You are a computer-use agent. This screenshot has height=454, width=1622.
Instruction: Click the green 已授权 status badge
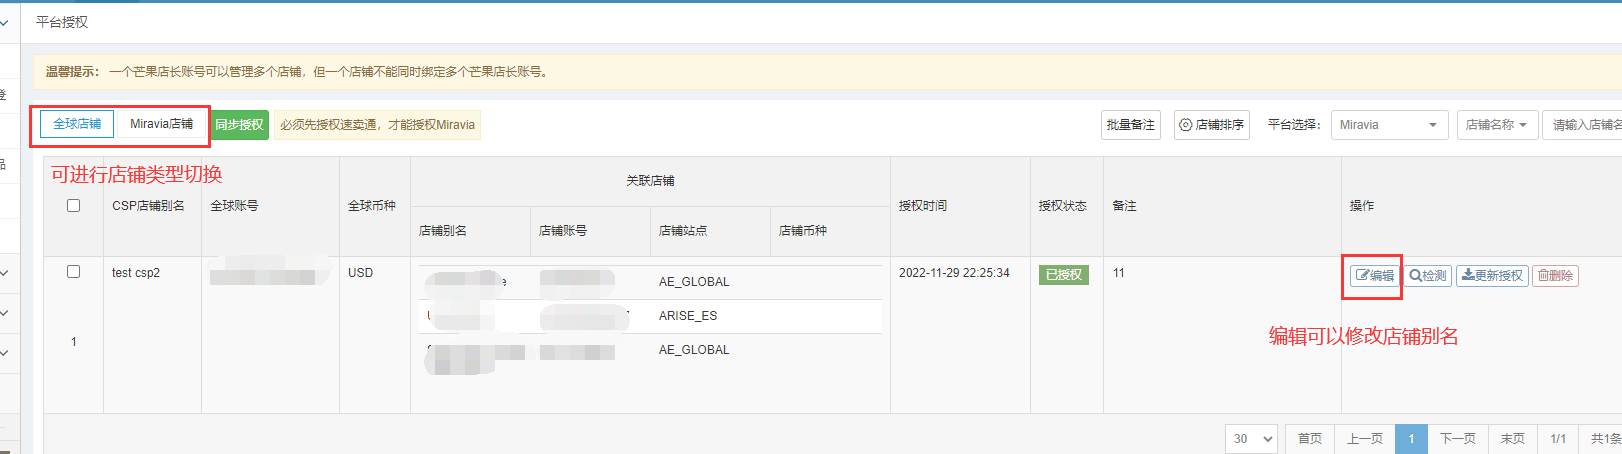pos(1063,275)
